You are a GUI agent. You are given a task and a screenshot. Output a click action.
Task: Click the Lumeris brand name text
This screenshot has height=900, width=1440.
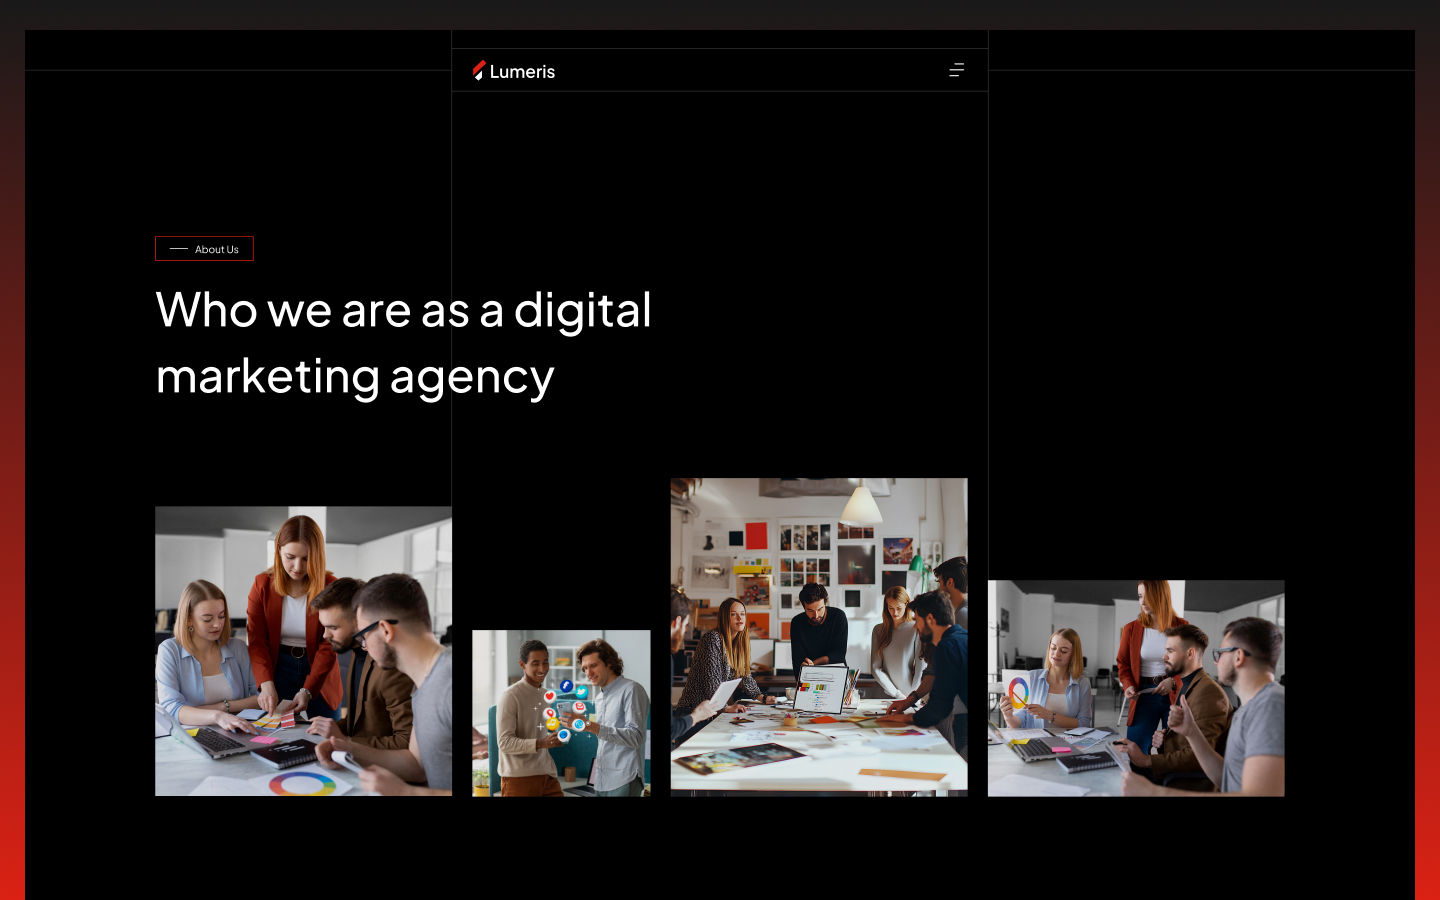click(522, 72)
